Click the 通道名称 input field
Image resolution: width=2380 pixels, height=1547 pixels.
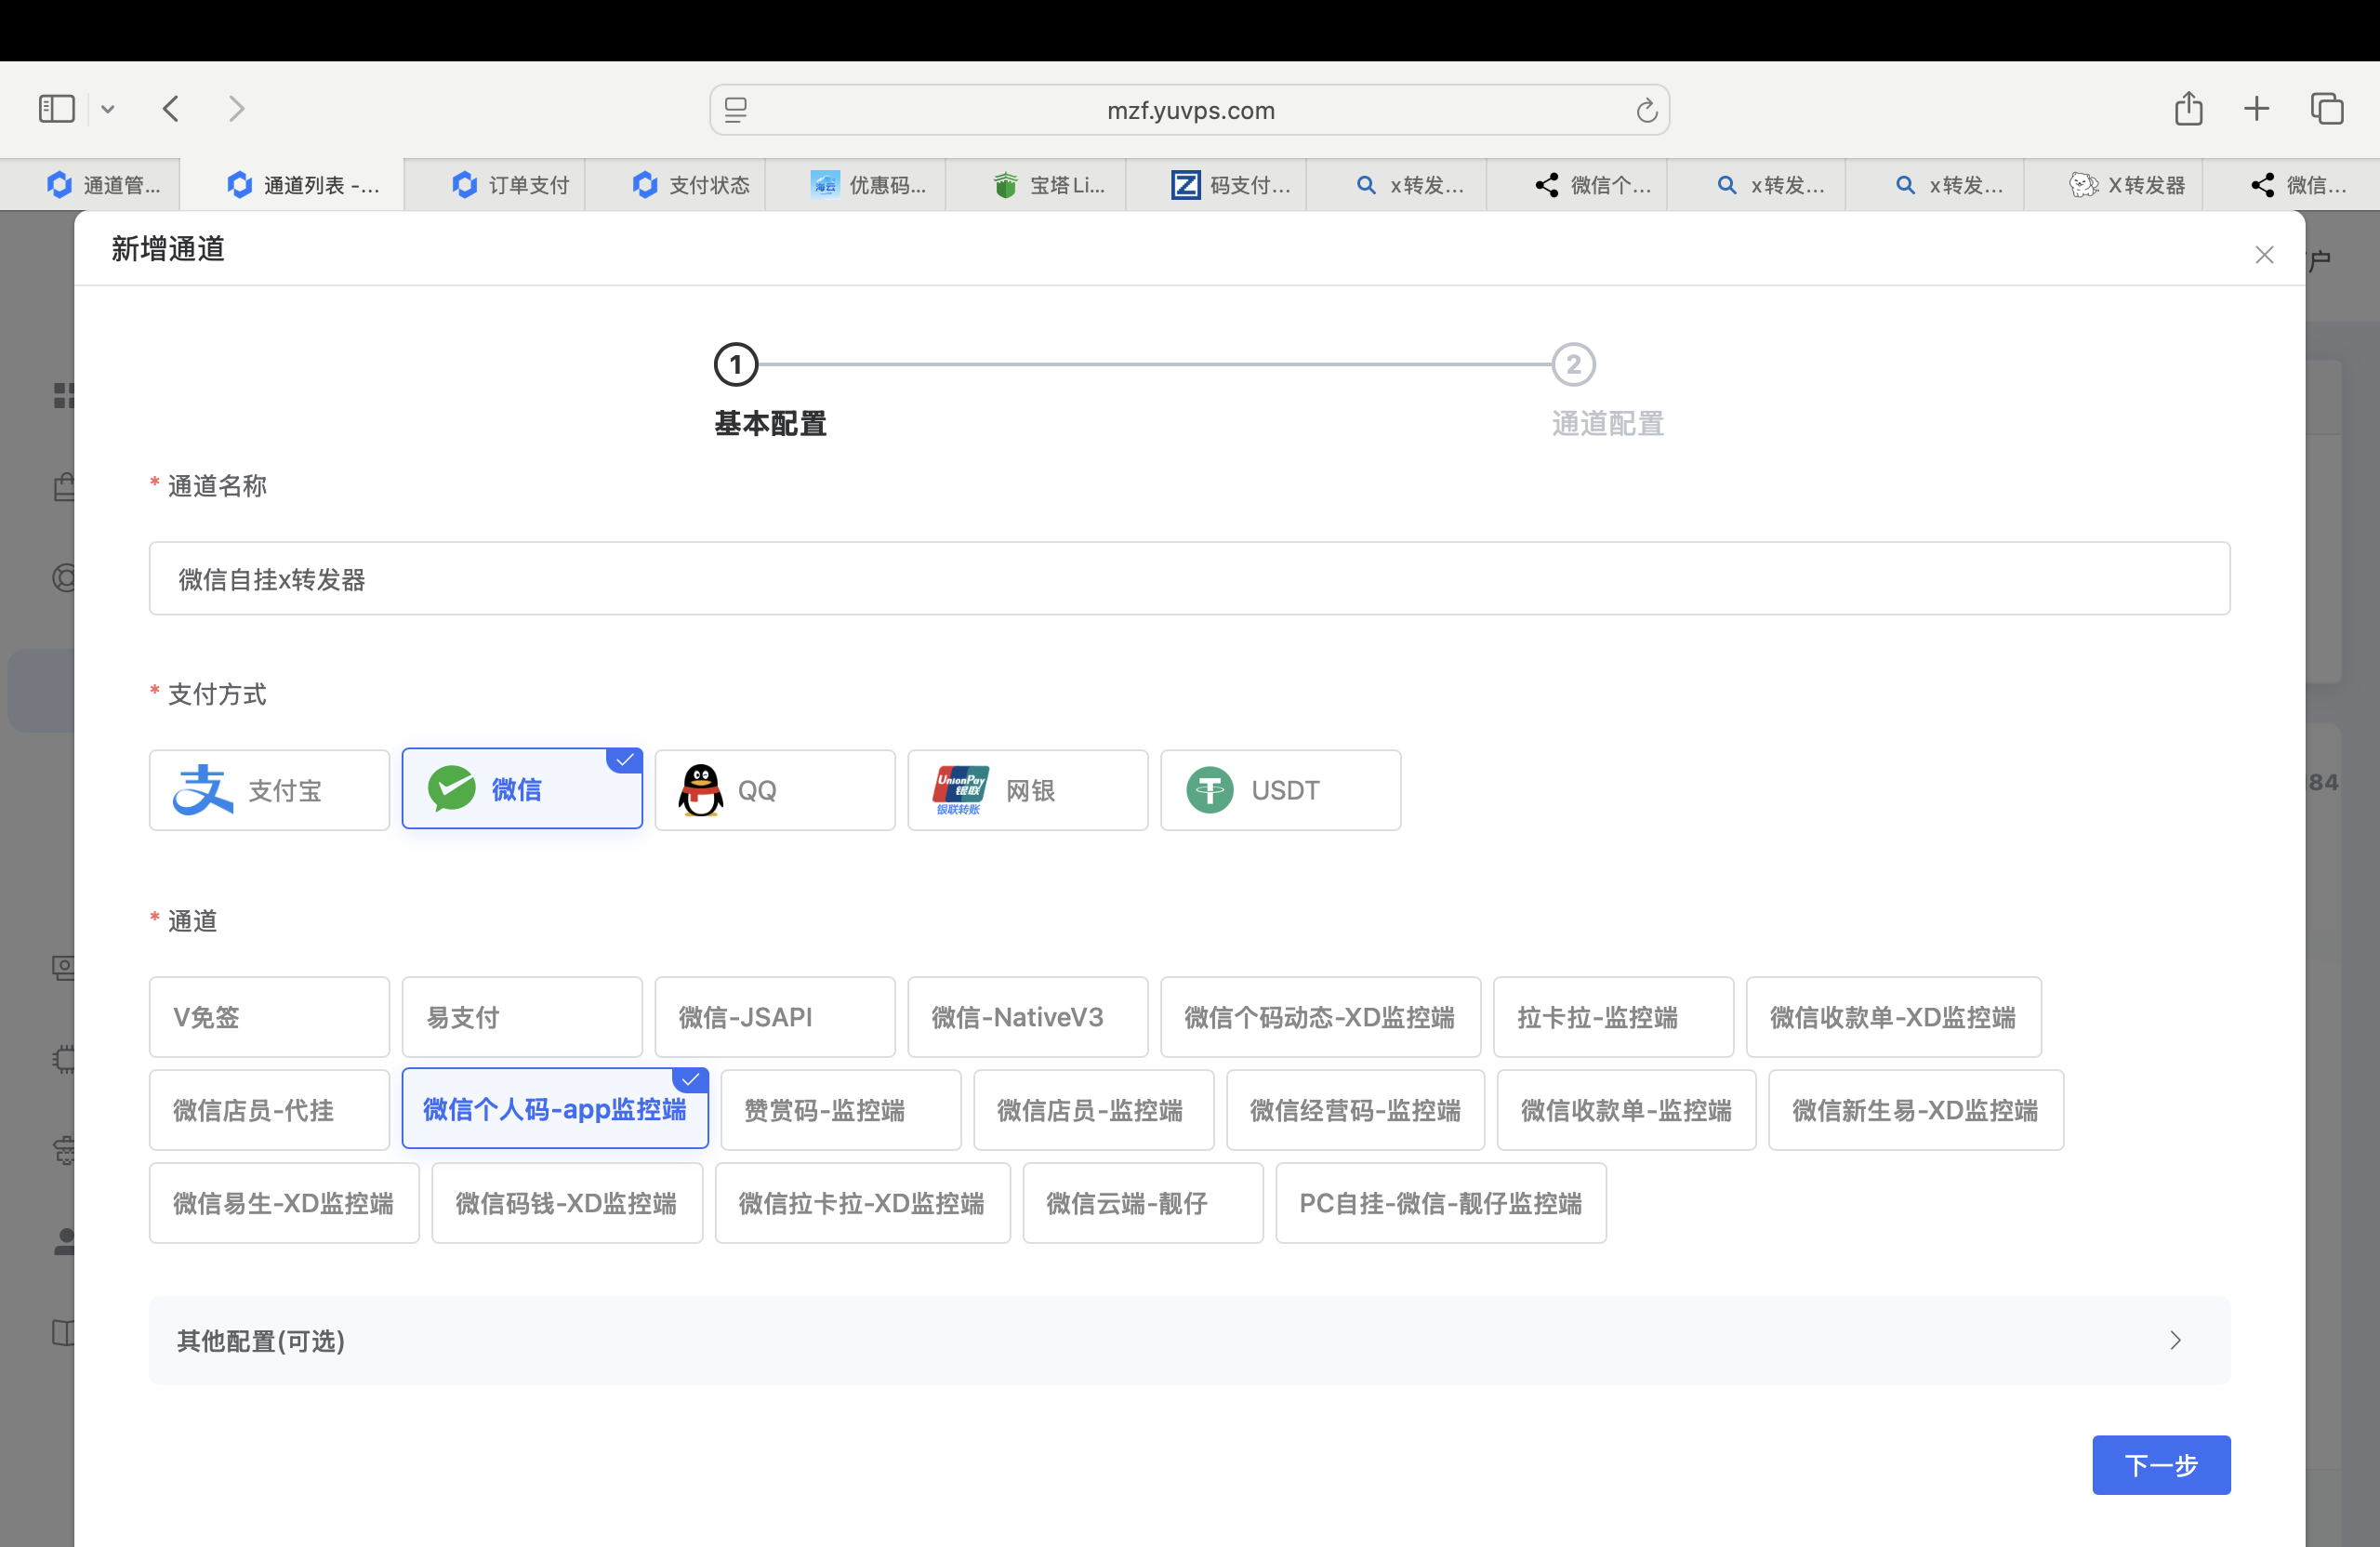pos(1189,579)
